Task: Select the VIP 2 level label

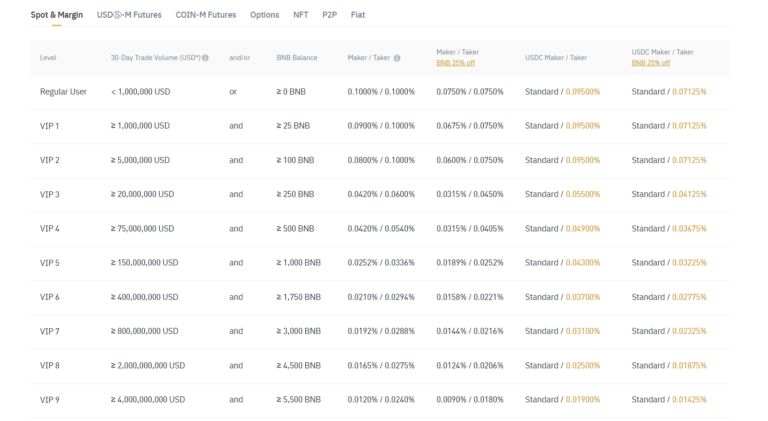Action: click(x=49, y=160)
